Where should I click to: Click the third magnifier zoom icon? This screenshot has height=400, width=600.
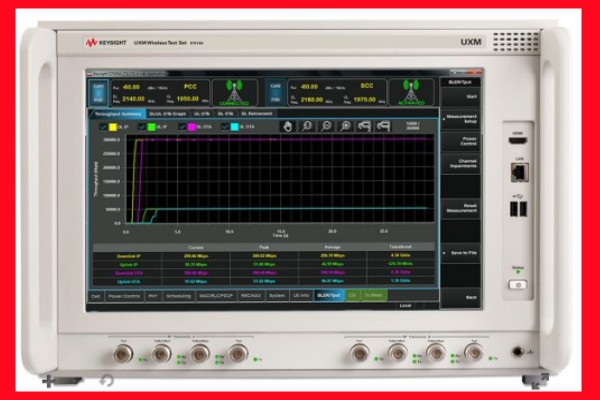[x=343, y=126]
